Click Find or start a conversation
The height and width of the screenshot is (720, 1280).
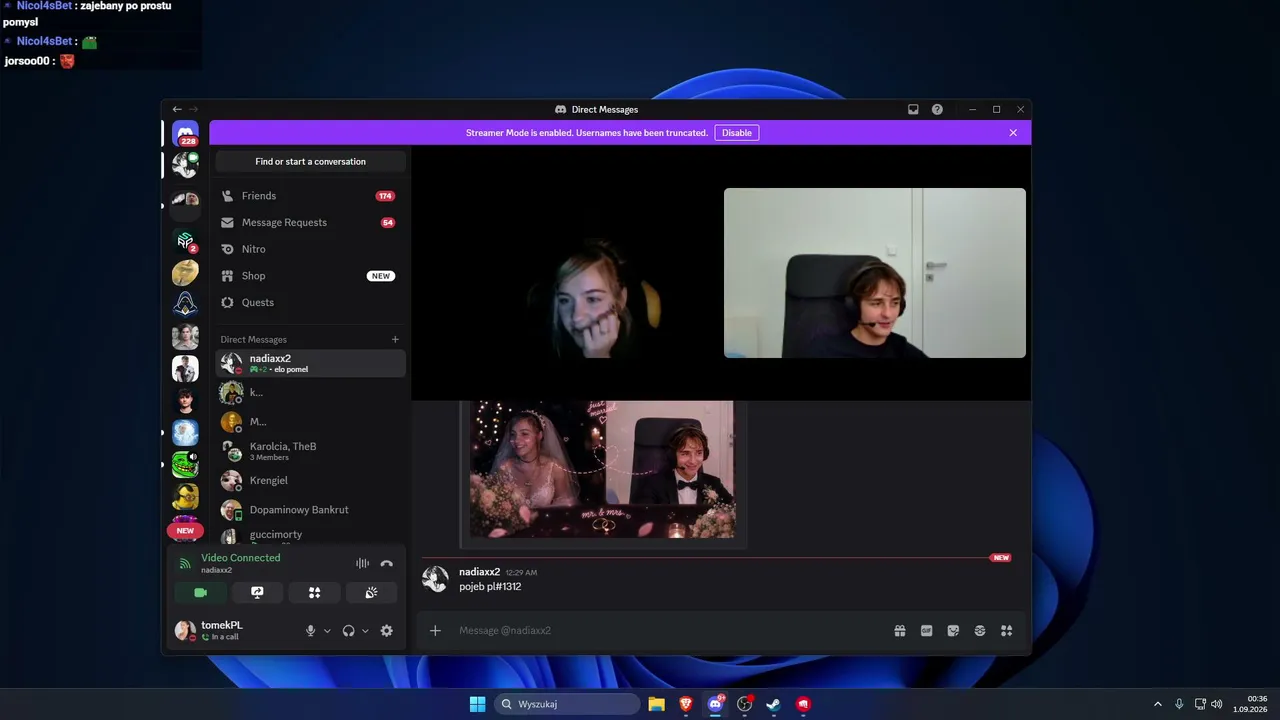pyautogui.click(x=310, y=161)
